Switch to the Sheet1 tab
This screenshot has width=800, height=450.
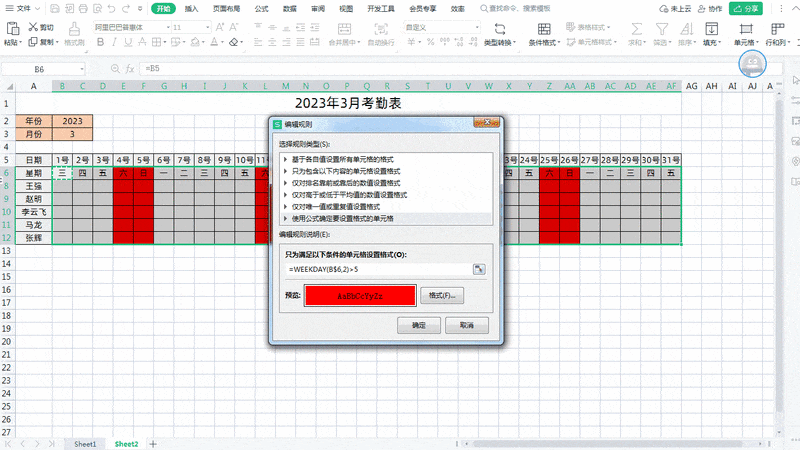[x=85, y=444]
